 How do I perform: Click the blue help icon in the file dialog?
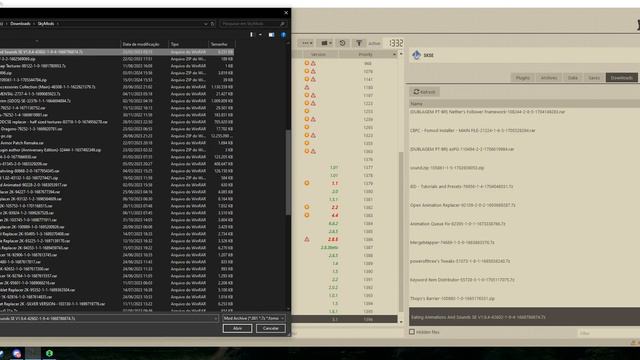click(x=284, y=35)
